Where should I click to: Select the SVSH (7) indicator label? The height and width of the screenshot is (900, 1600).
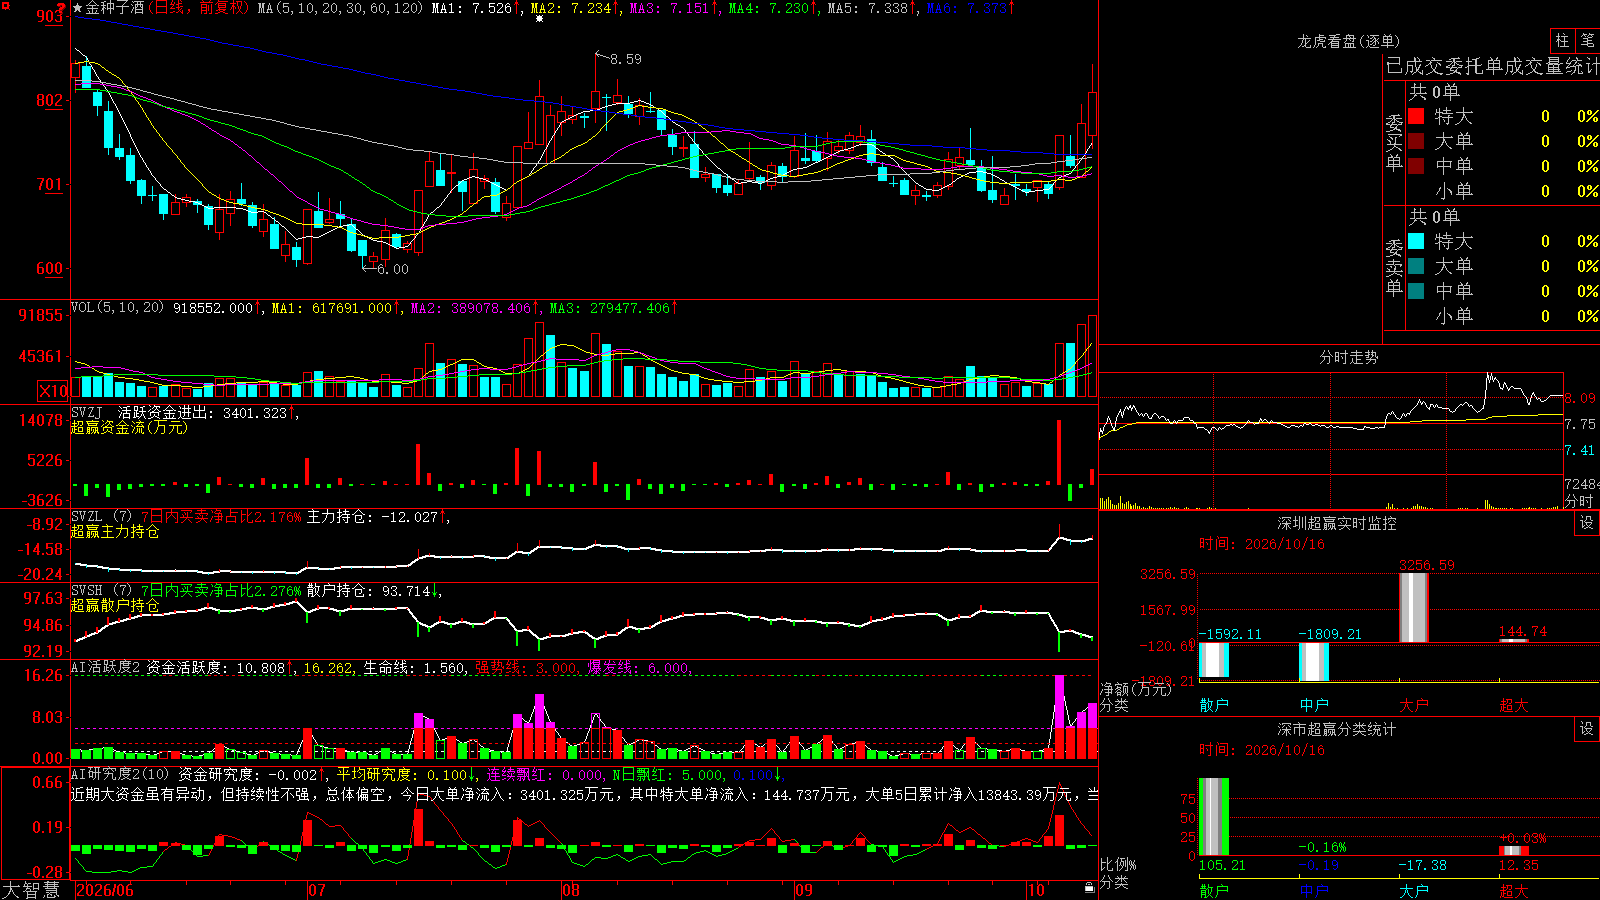101,590
